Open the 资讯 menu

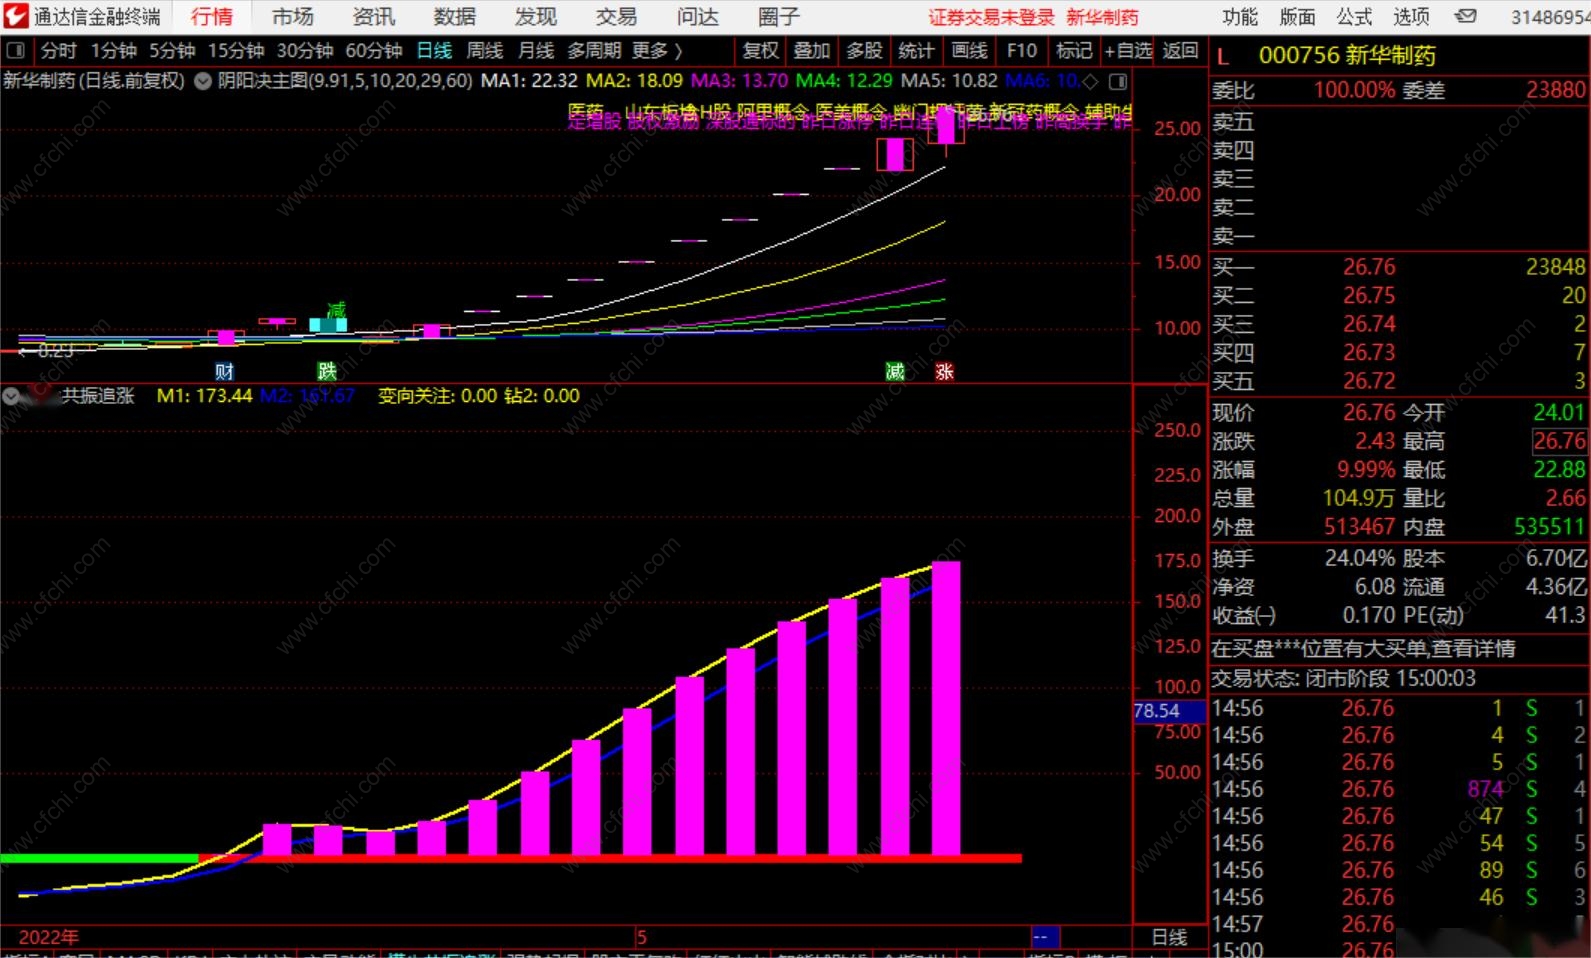(374, 16)
